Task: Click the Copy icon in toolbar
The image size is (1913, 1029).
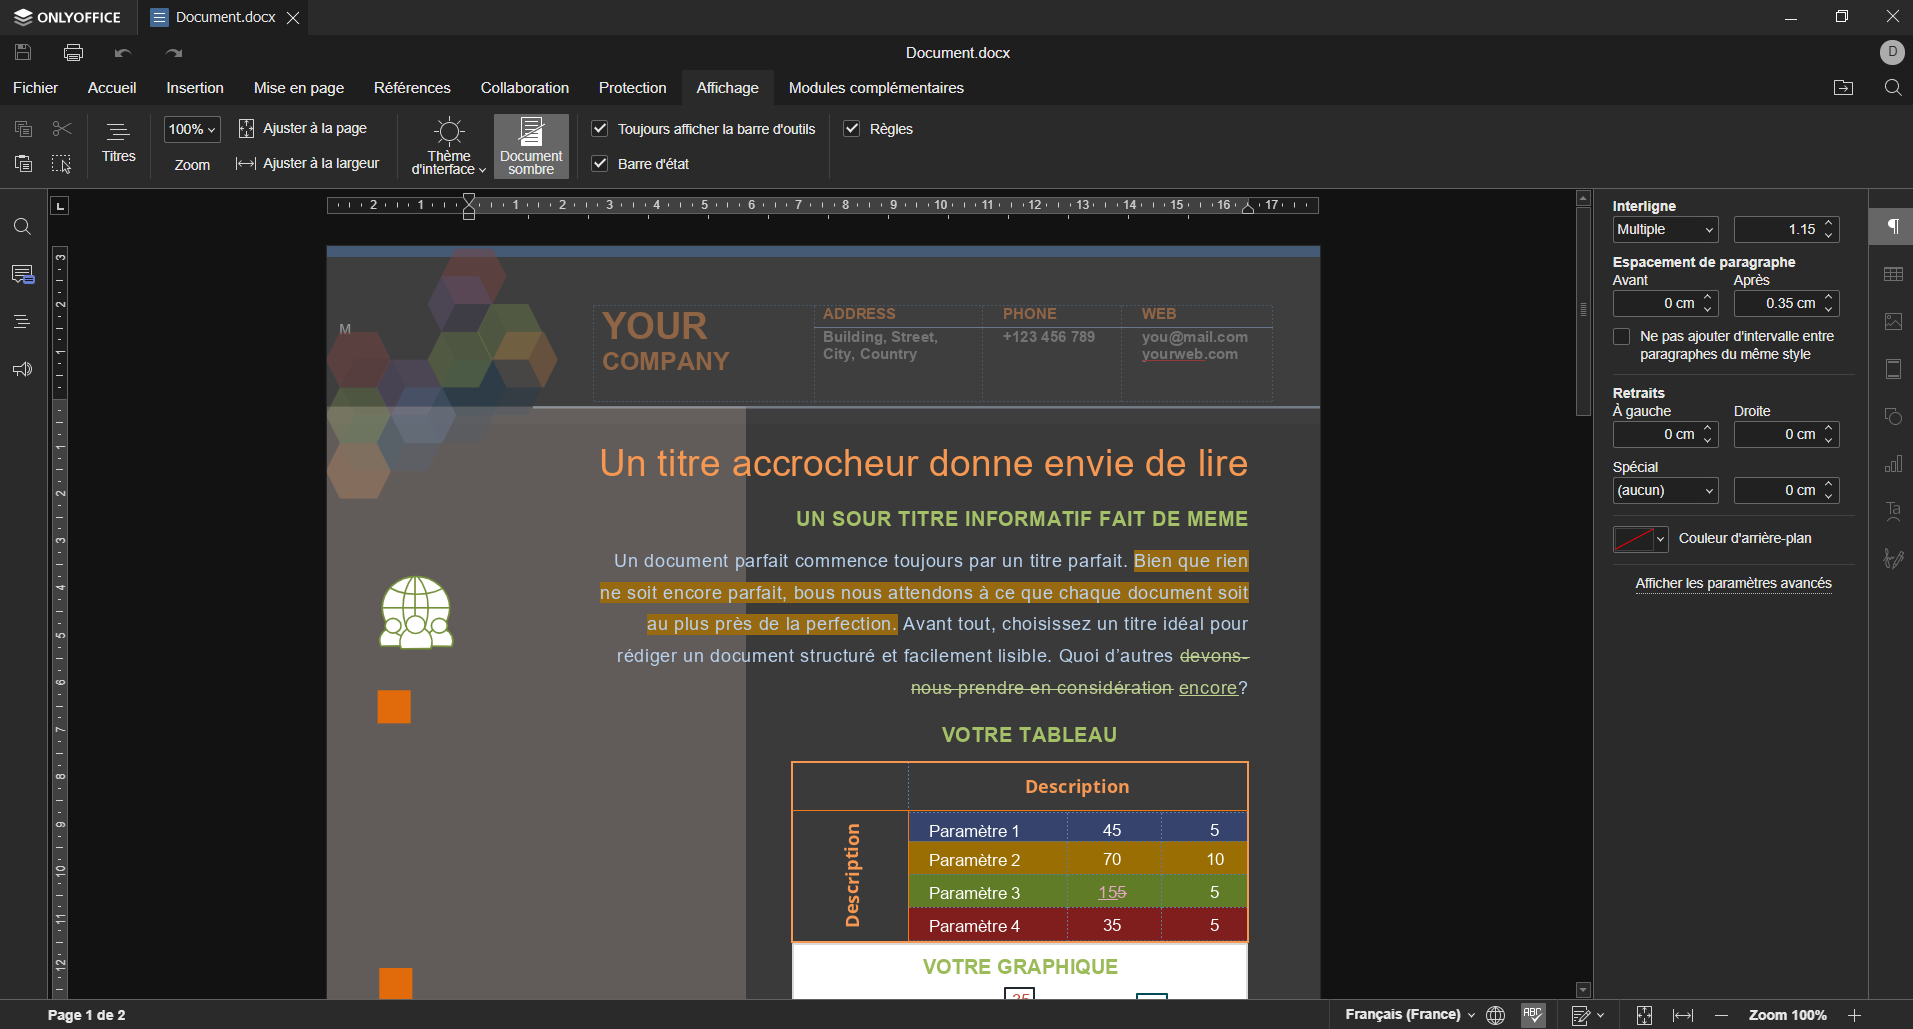Action: 23,128
